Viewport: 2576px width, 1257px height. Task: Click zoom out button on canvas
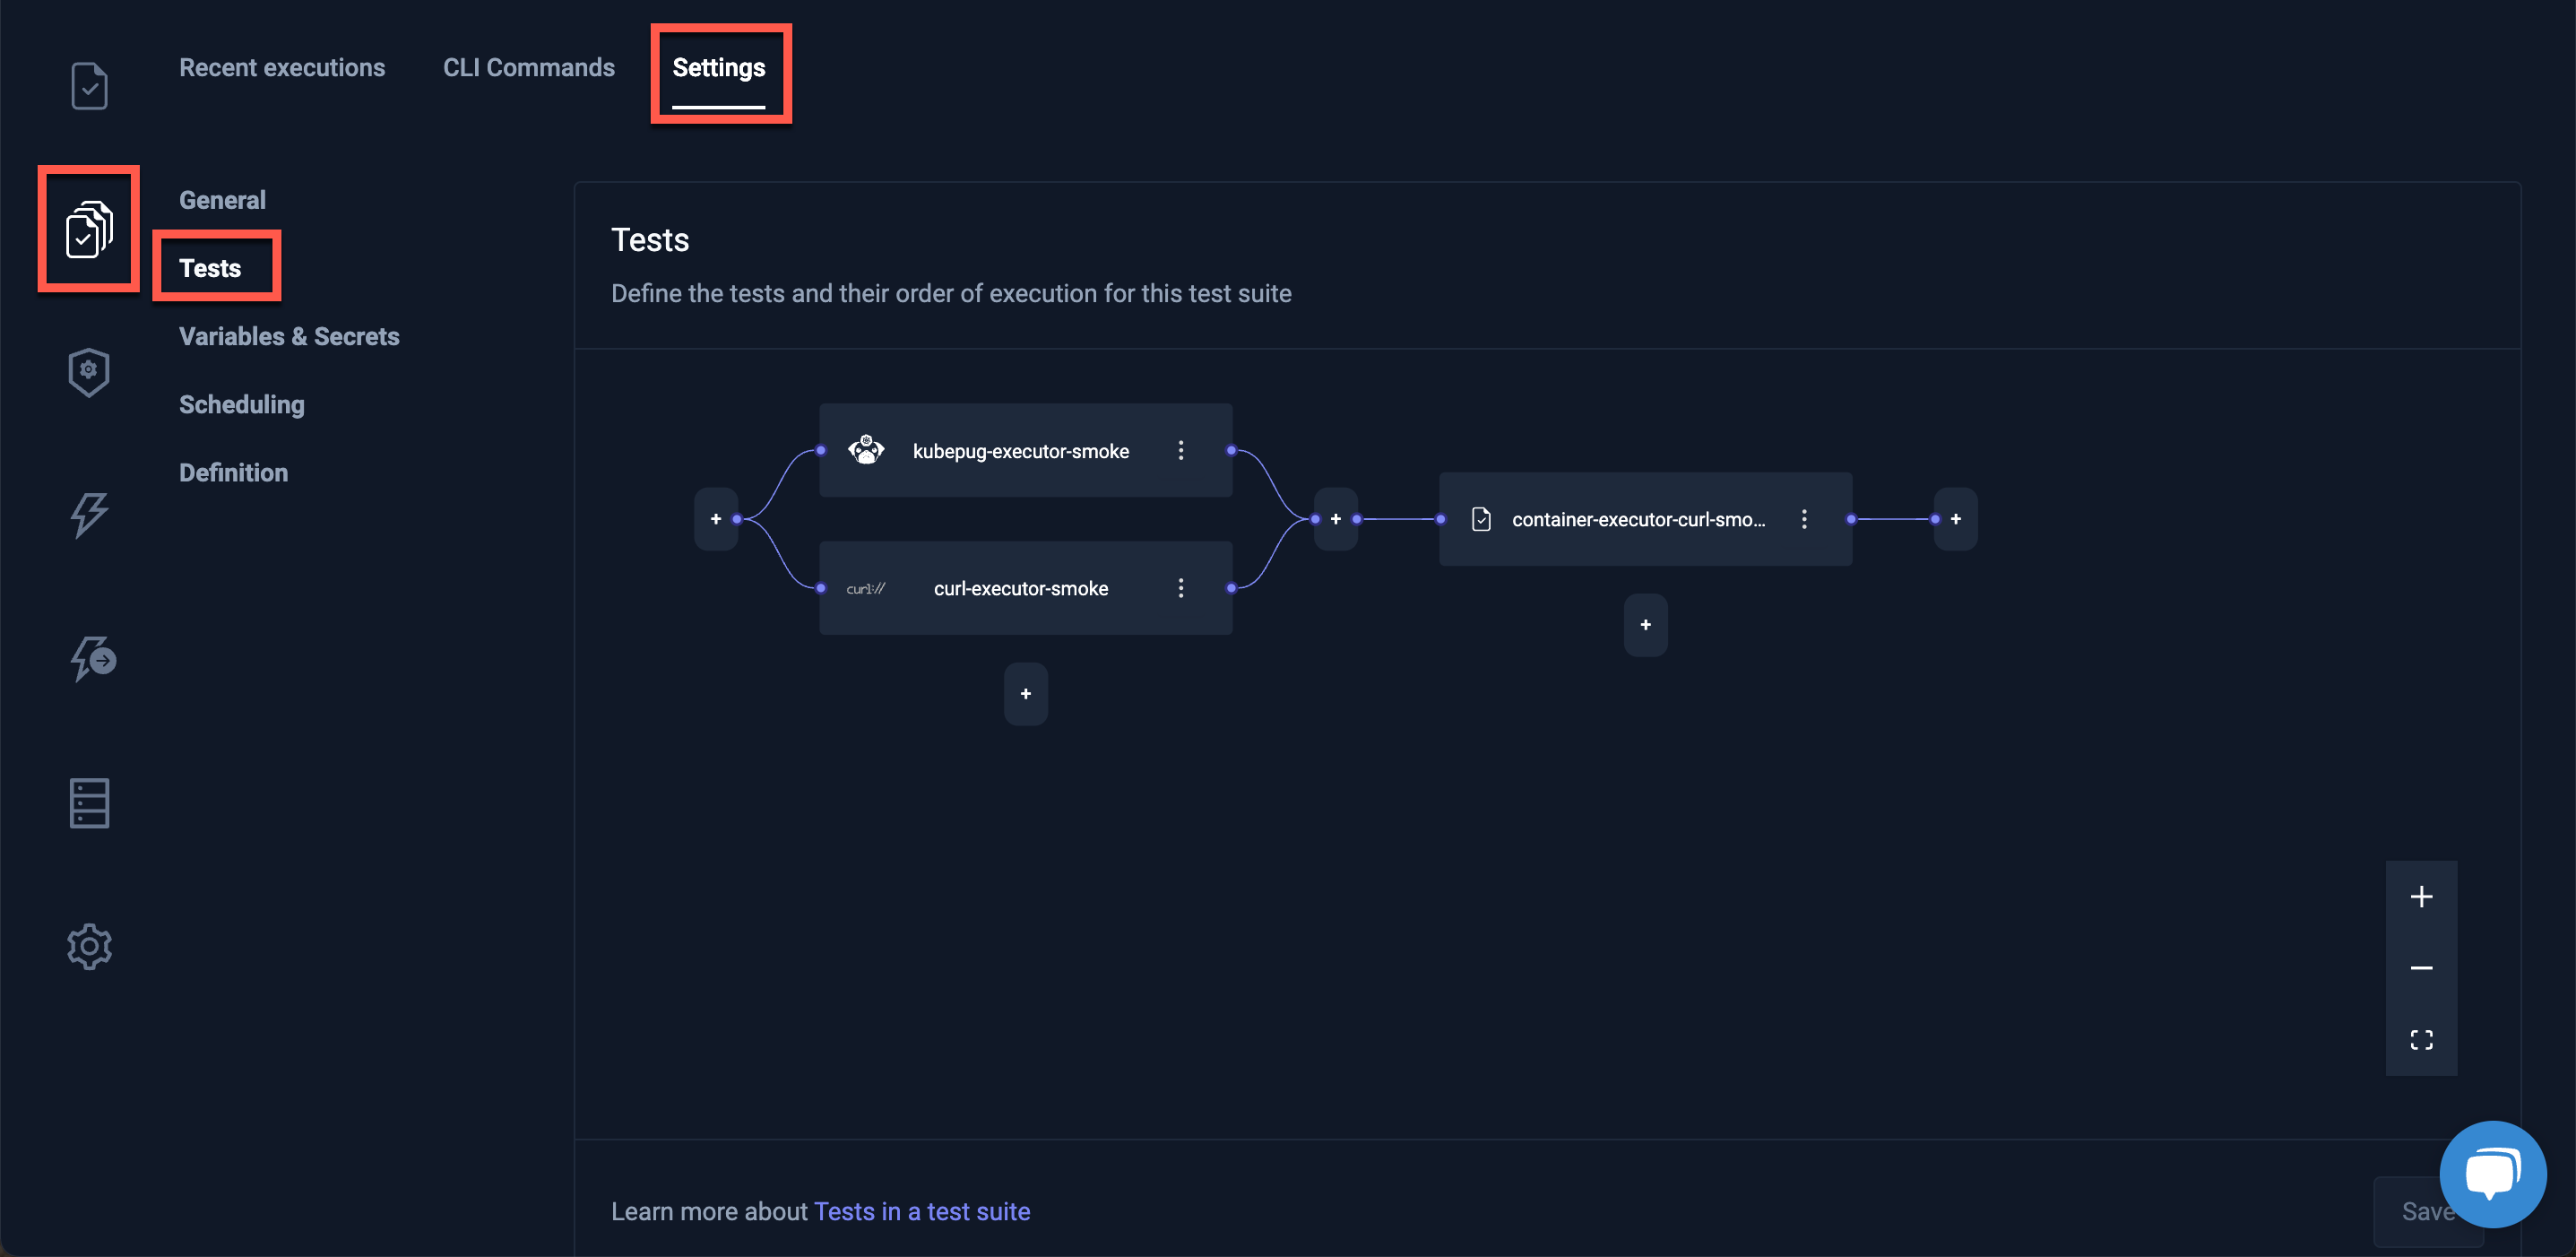(x=2425, y=967)
